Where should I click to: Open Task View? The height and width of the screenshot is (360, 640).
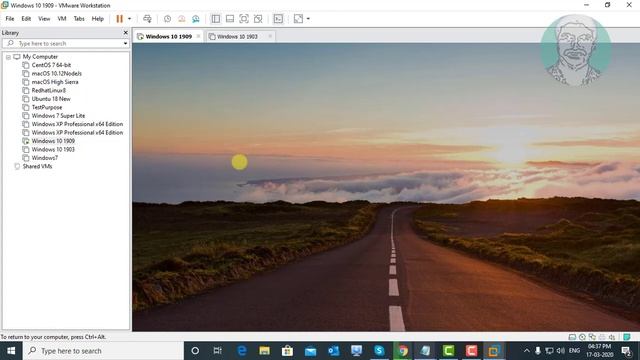coord(218,351)
